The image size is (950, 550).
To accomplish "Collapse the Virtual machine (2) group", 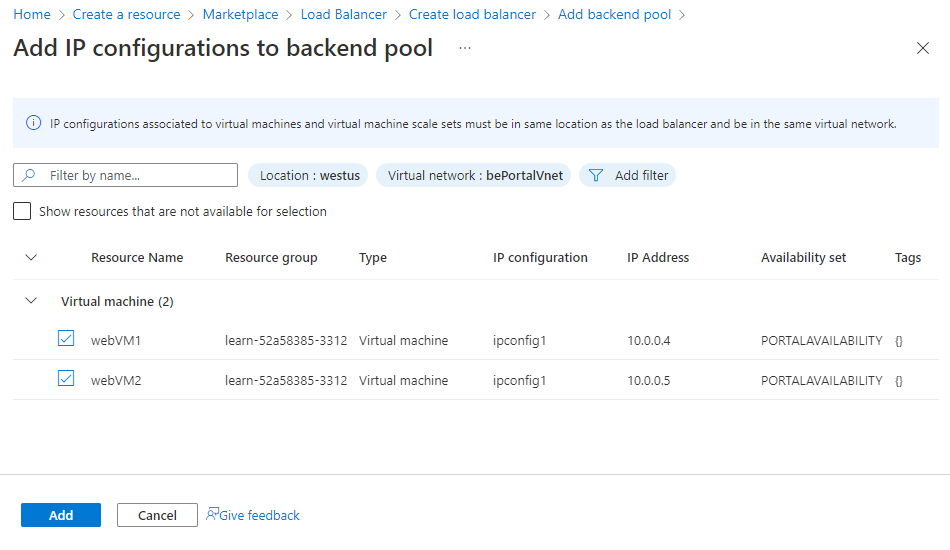I will (x=31, y=301).
